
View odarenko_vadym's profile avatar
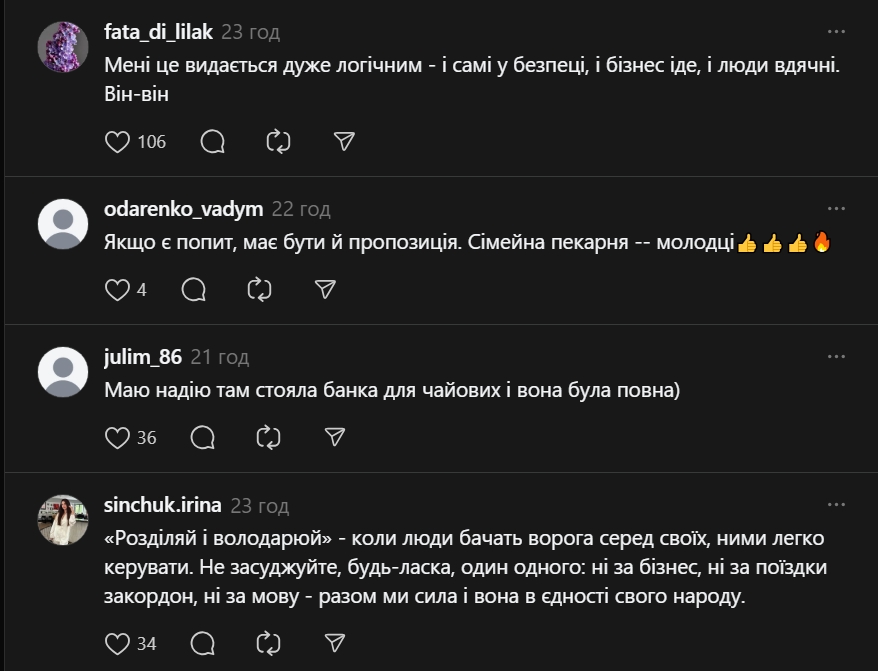pos(63,223)
